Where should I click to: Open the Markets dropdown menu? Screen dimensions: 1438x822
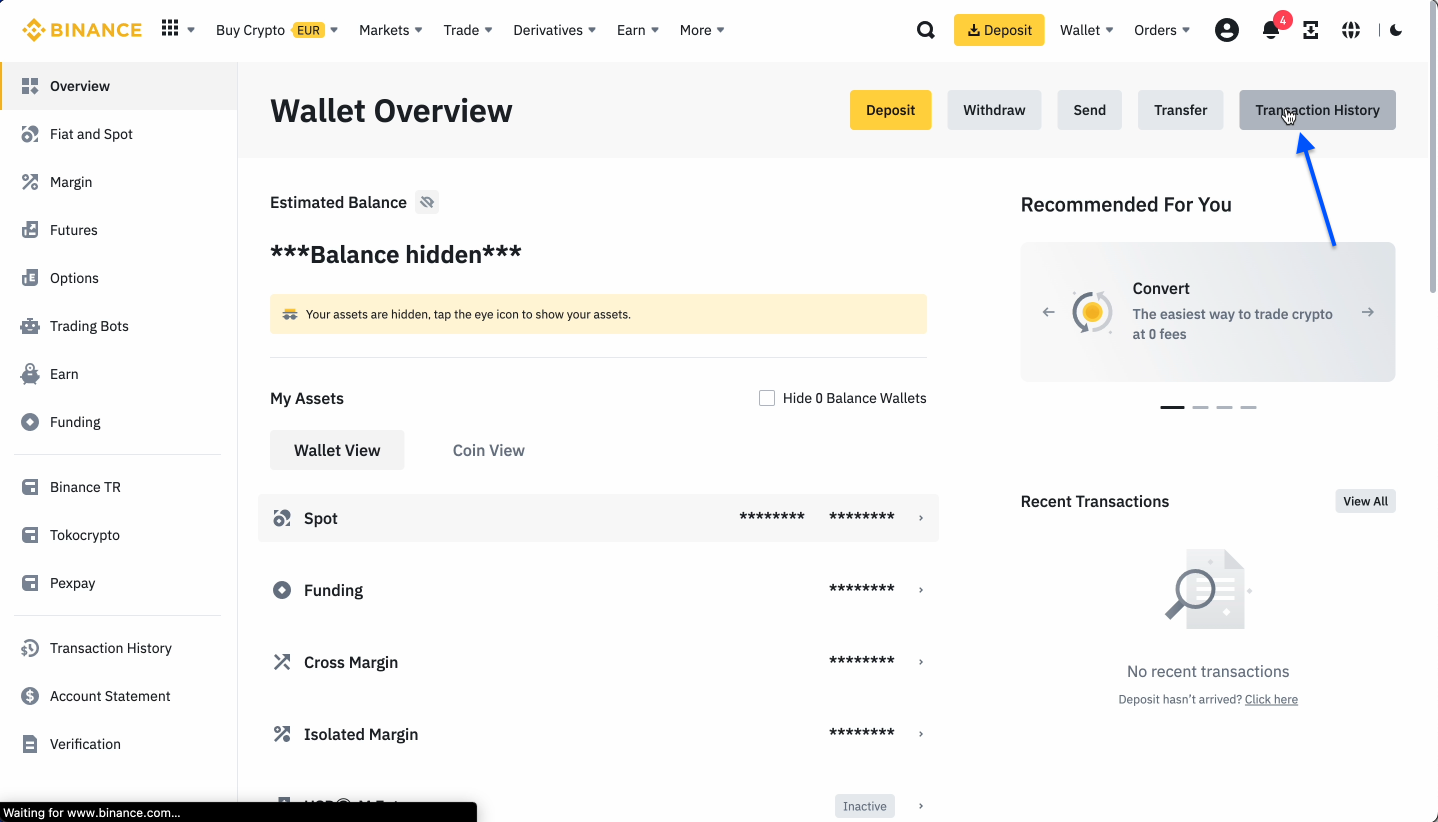[391, 30]
